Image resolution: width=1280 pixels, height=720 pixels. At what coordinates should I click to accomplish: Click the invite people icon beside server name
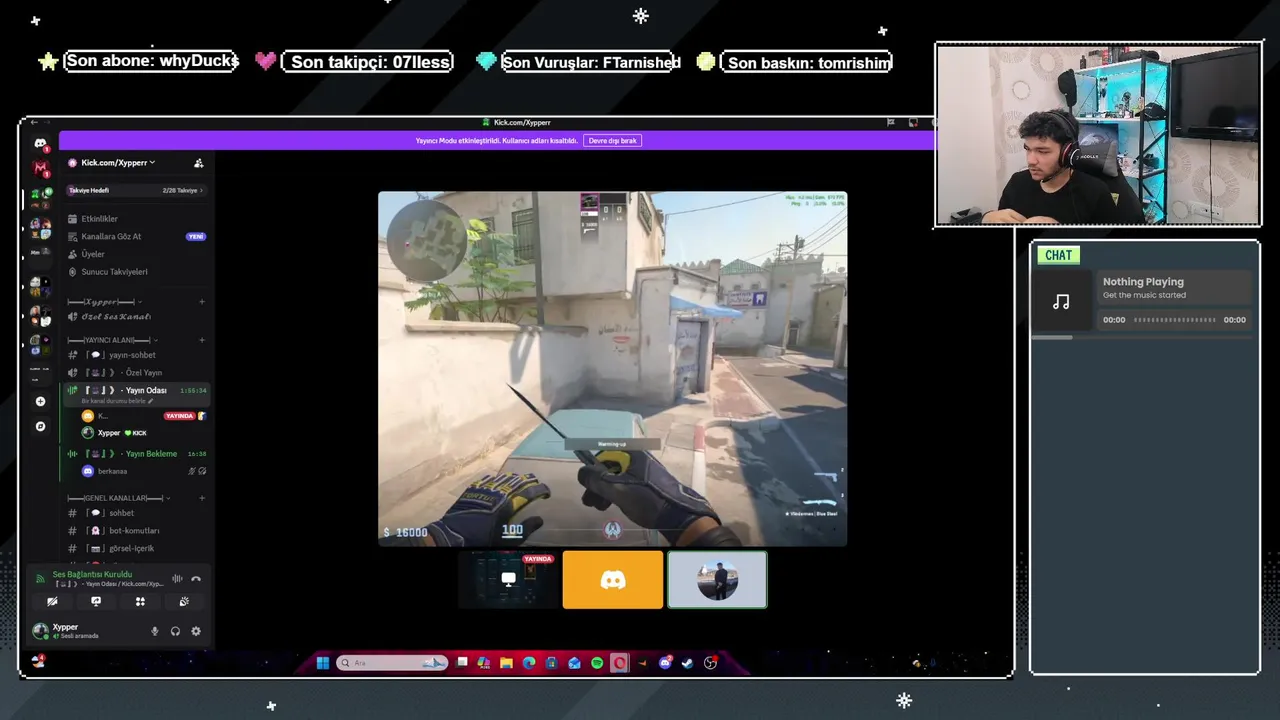(x=198, y=163)
